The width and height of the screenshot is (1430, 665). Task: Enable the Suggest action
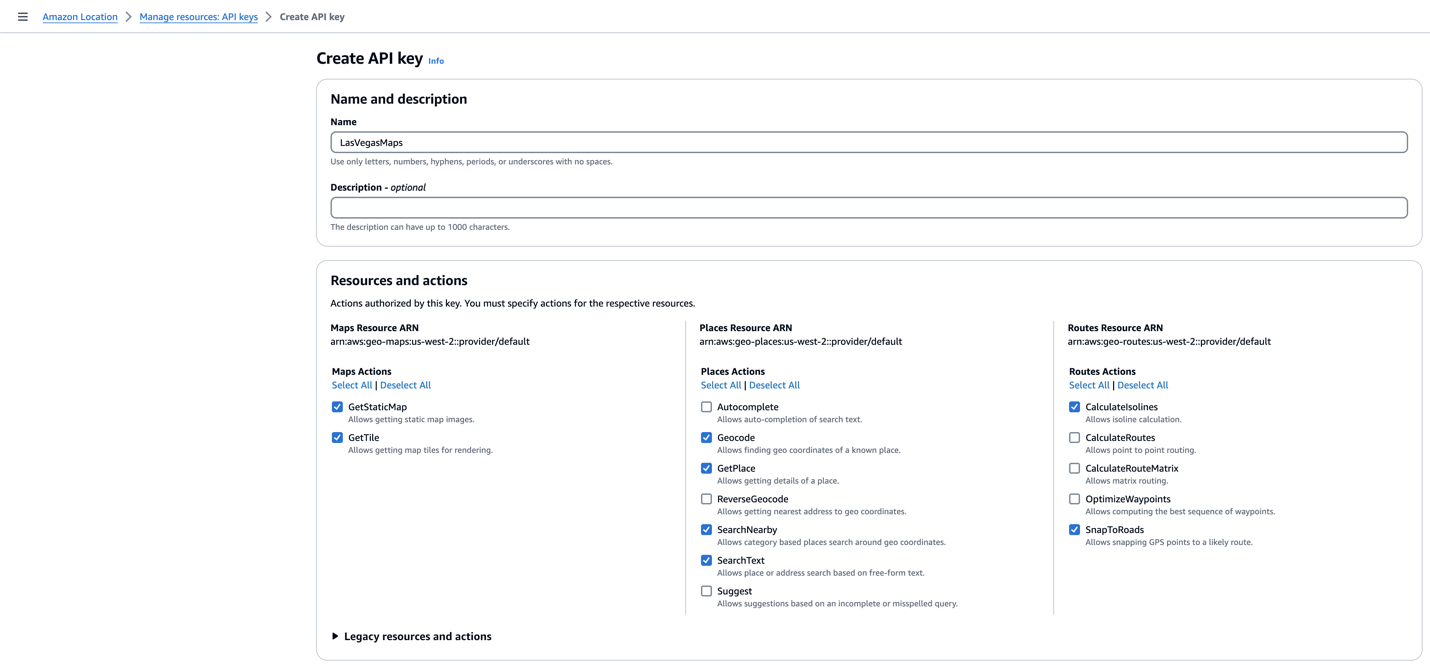[x=706, y=590]
